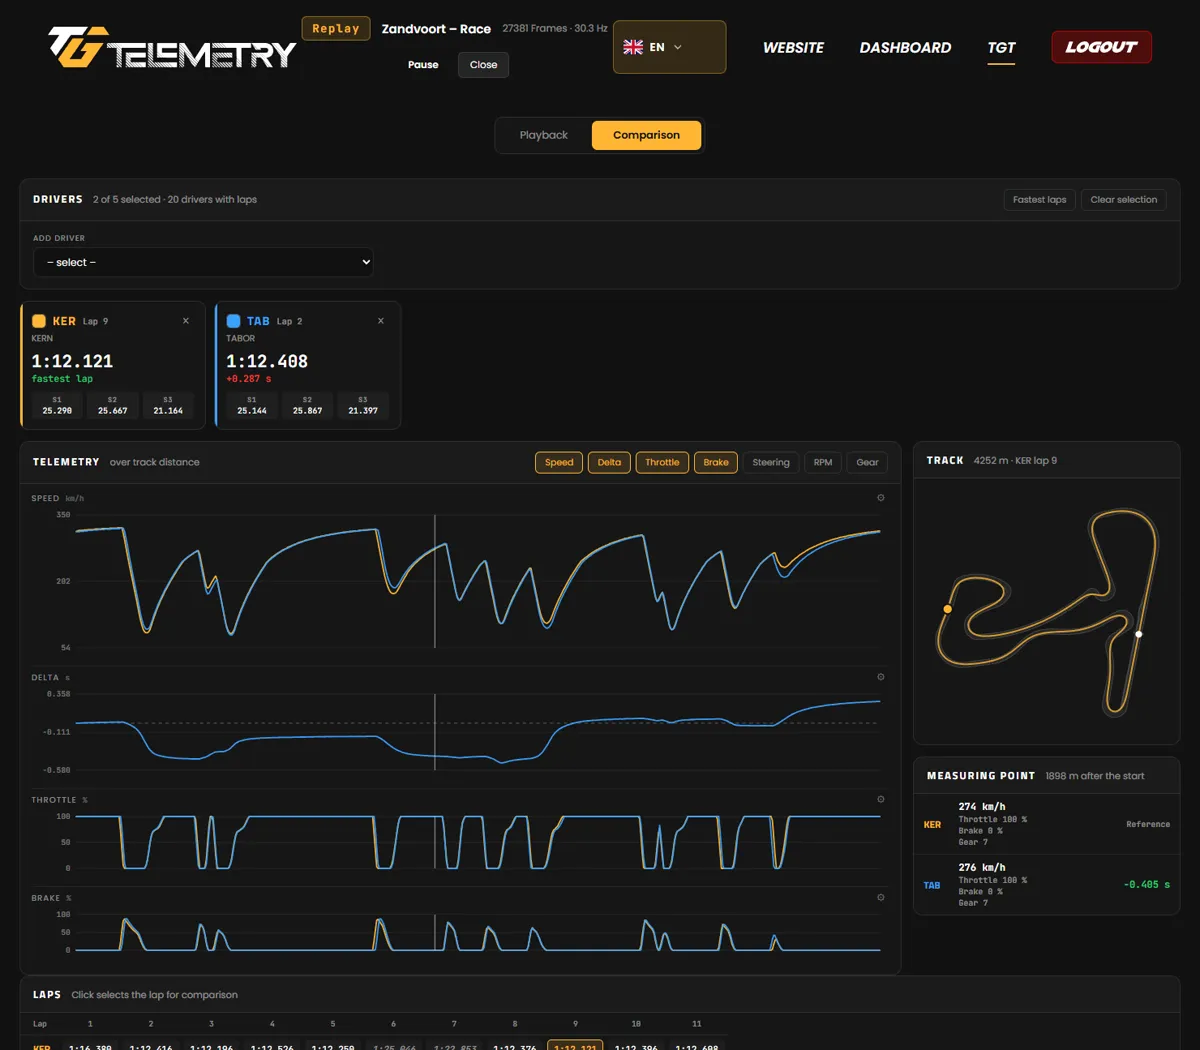
Task: Click the cursor line in the Speed chart
Action: click(x=435, y=581)
